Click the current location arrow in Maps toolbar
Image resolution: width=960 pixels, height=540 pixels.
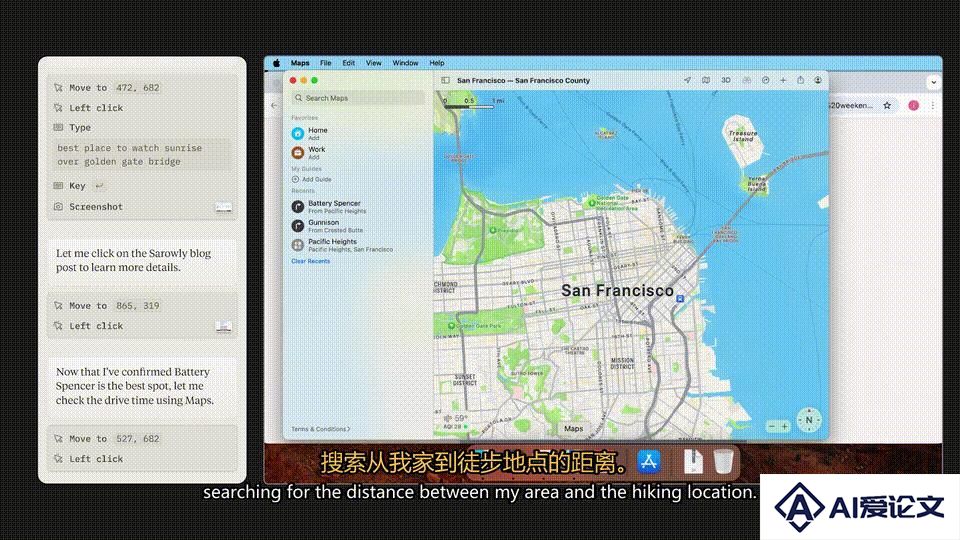(687, 80)
